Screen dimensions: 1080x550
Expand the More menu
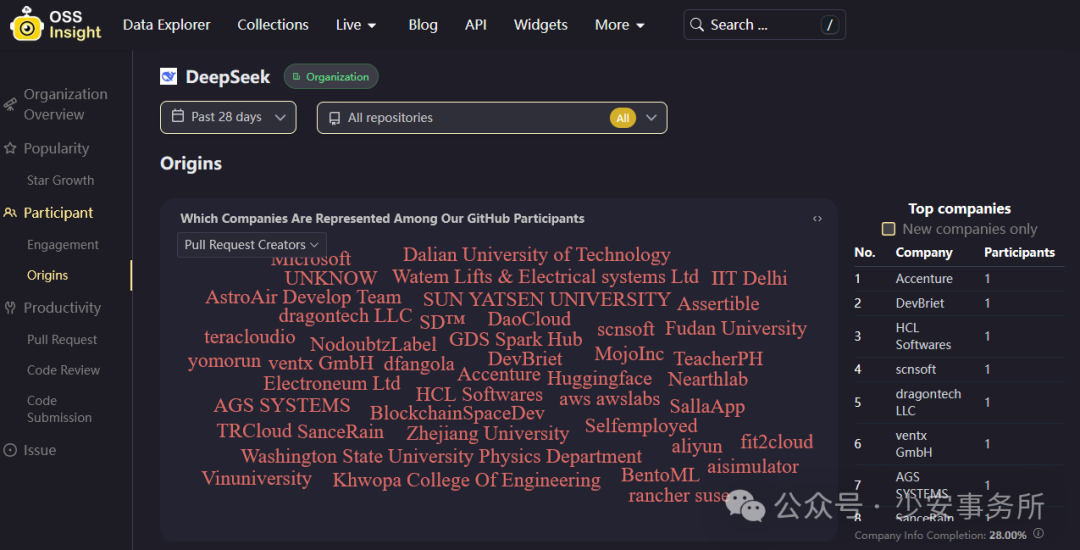click(x=620, y=25)
